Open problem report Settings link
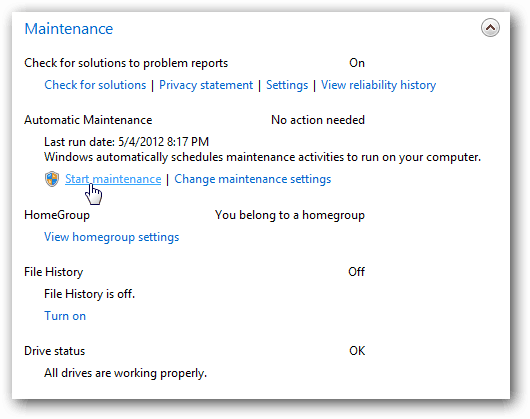Screen dimensions: 530x419 click(287, 85)
